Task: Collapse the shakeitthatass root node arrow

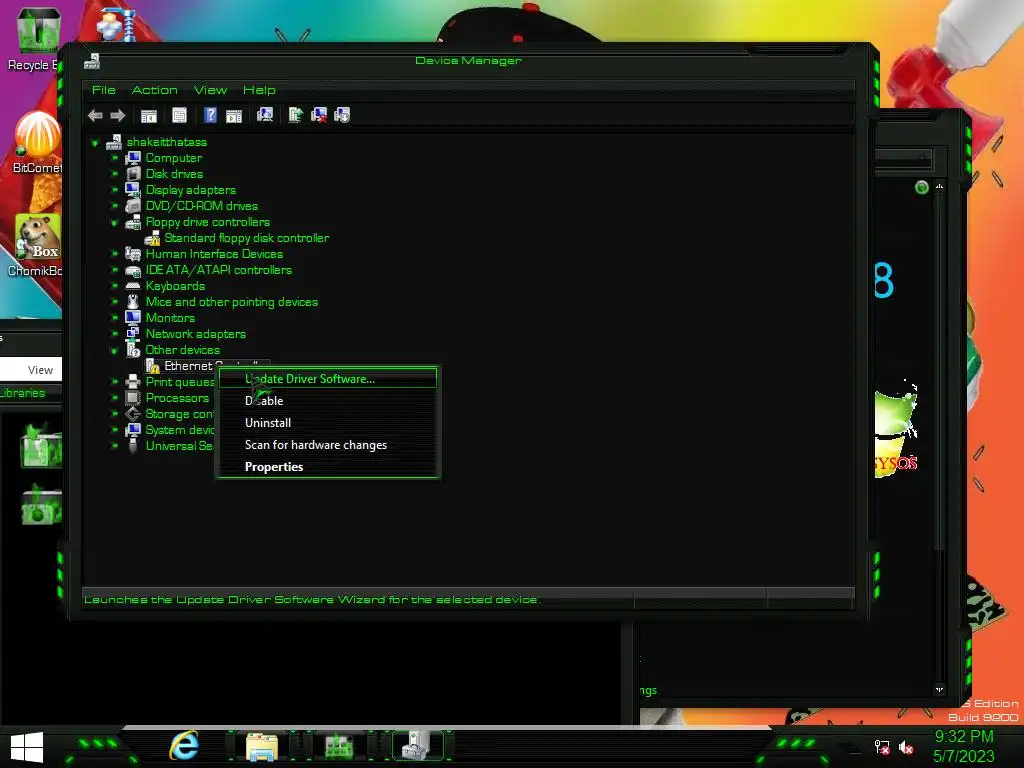Action: (95, 142)
